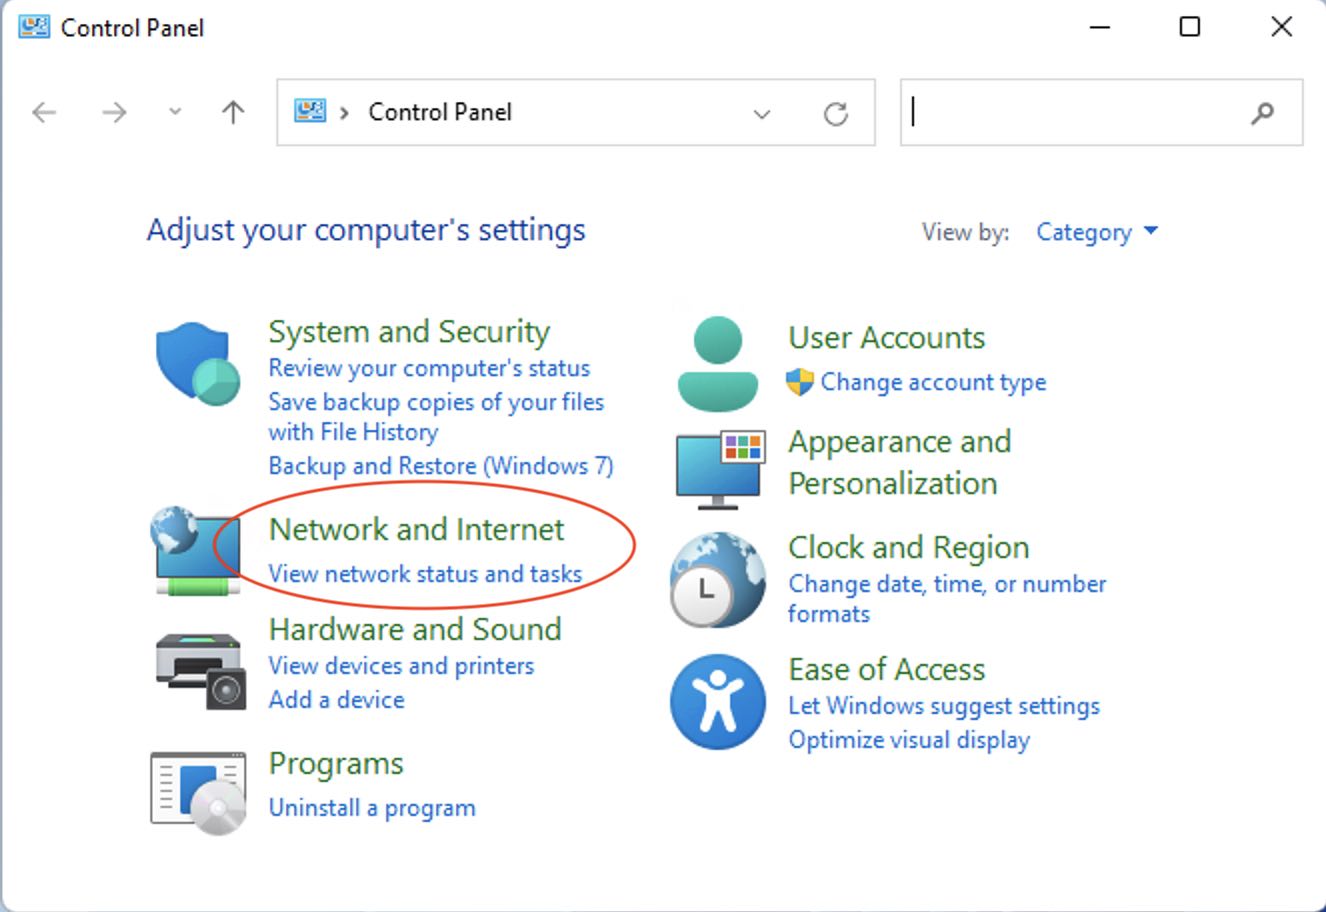Open the Programs heading
The width and height of the screenshot is (1326, 912).
[336, 765]
